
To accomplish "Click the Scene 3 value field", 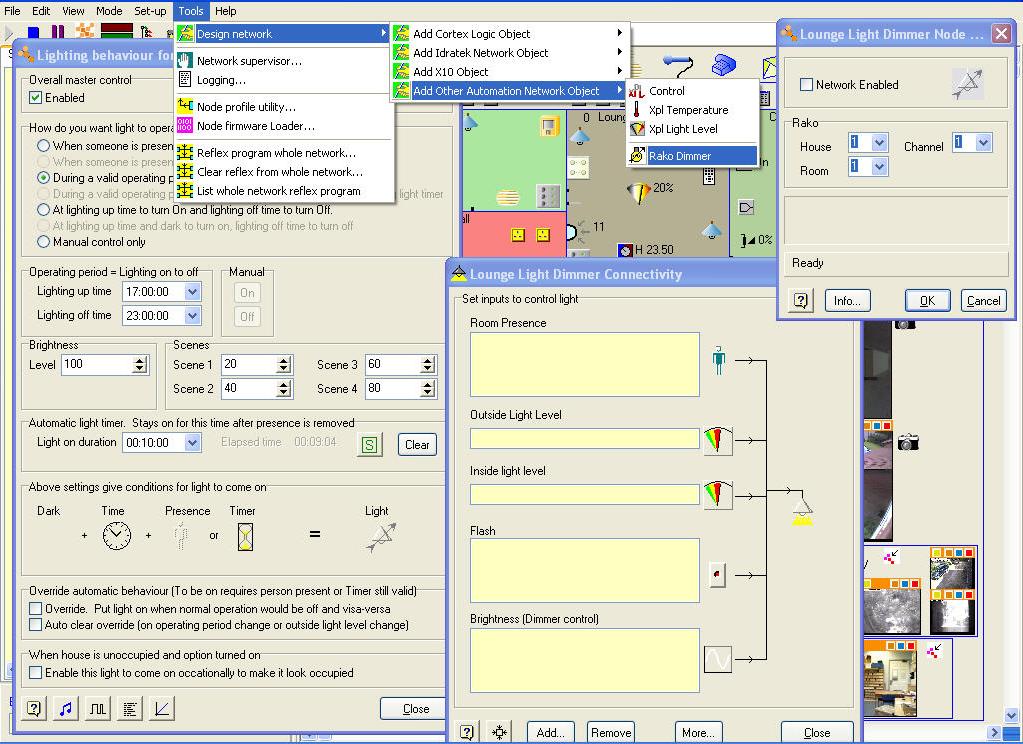I will coord(391,365).
